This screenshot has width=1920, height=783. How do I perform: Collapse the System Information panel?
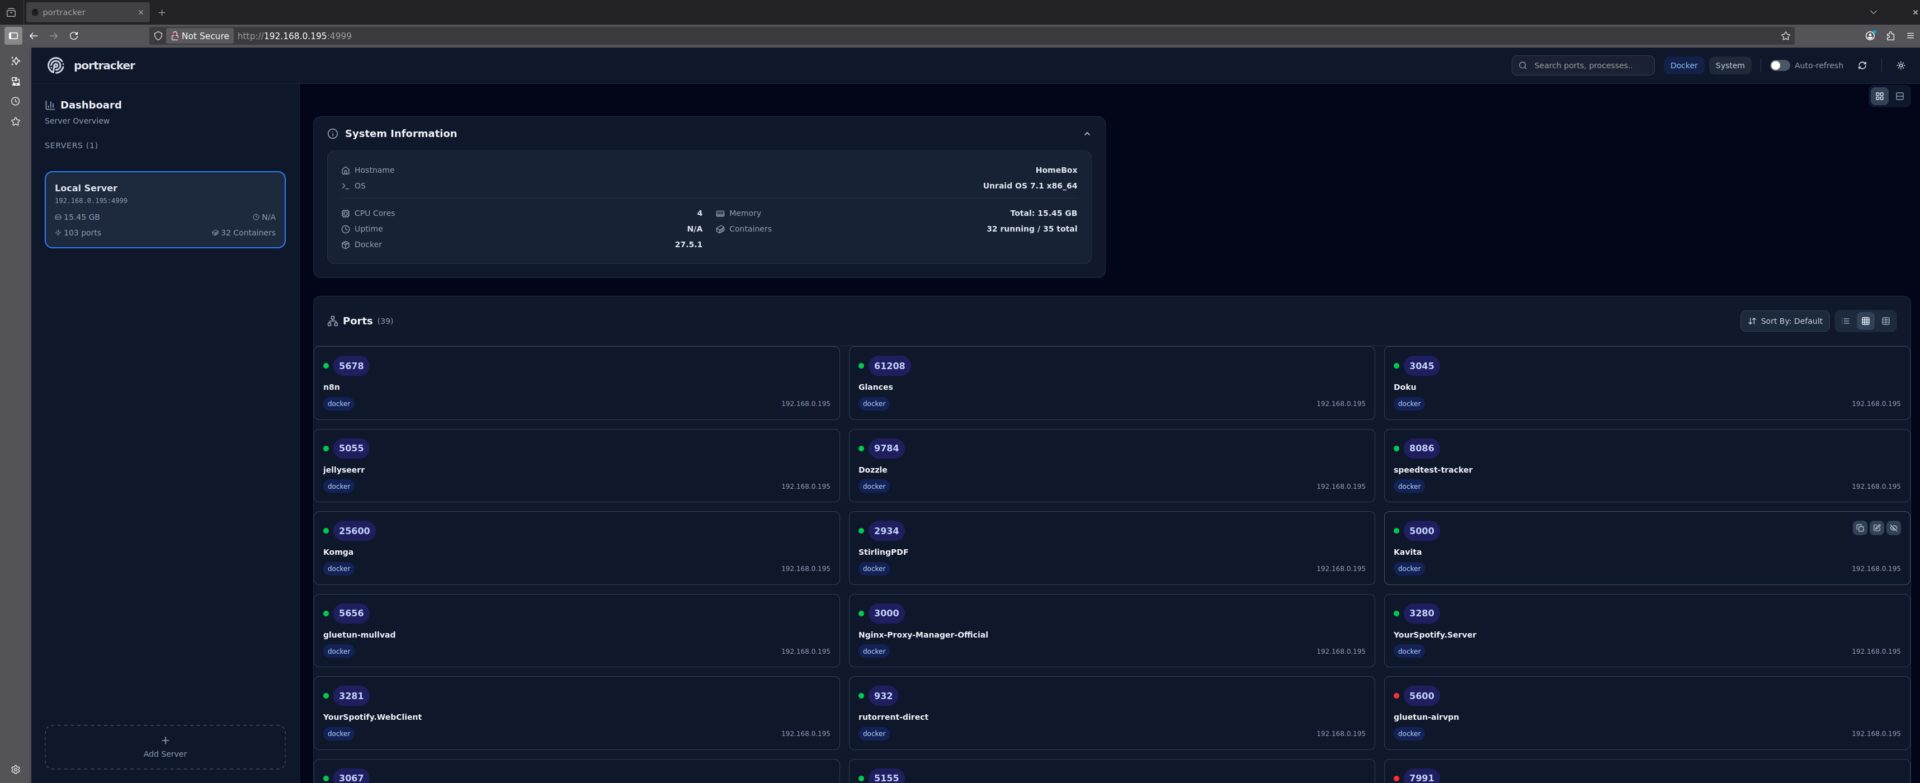pos(1087,133)
